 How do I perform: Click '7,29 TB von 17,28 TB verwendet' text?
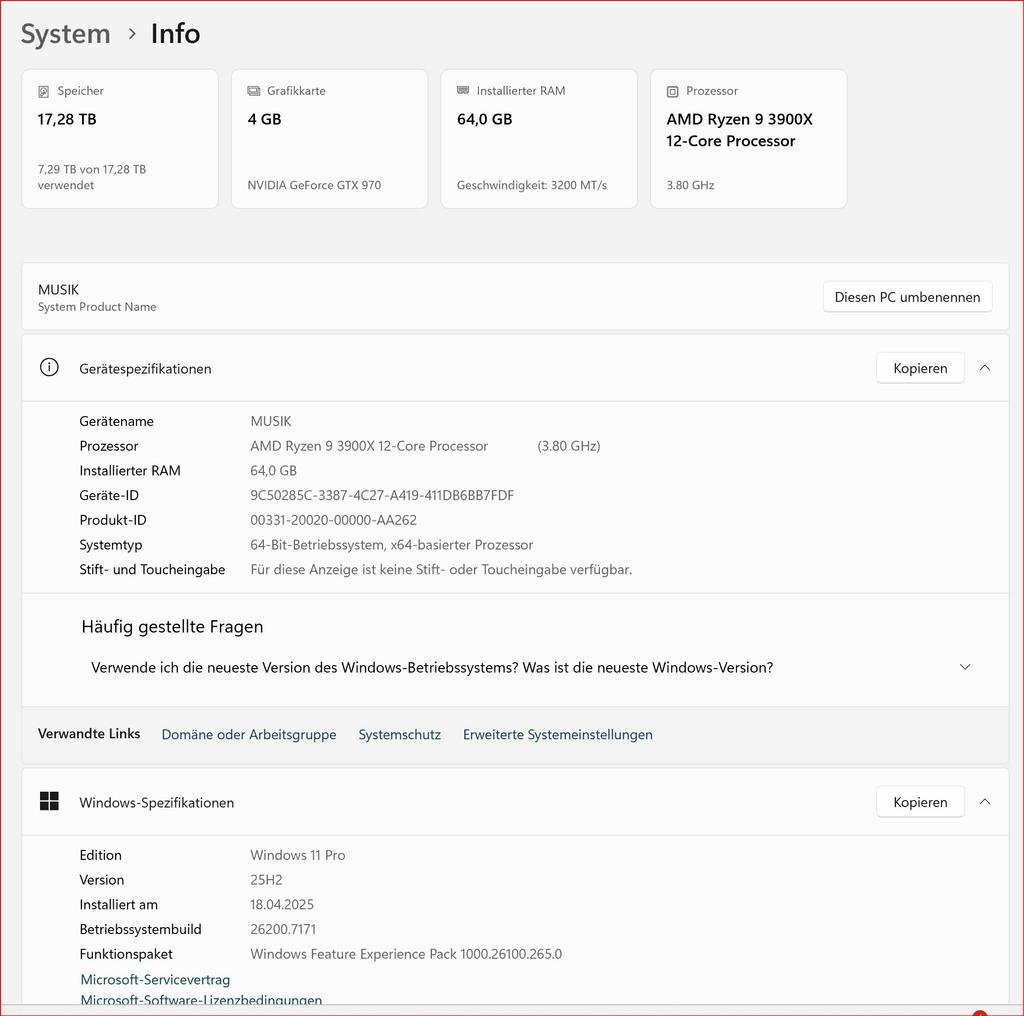pos(91,177)
